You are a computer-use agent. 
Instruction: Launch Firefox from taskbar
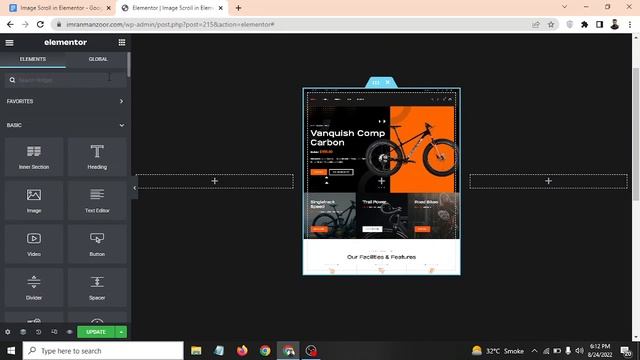(x=242, y=351)
